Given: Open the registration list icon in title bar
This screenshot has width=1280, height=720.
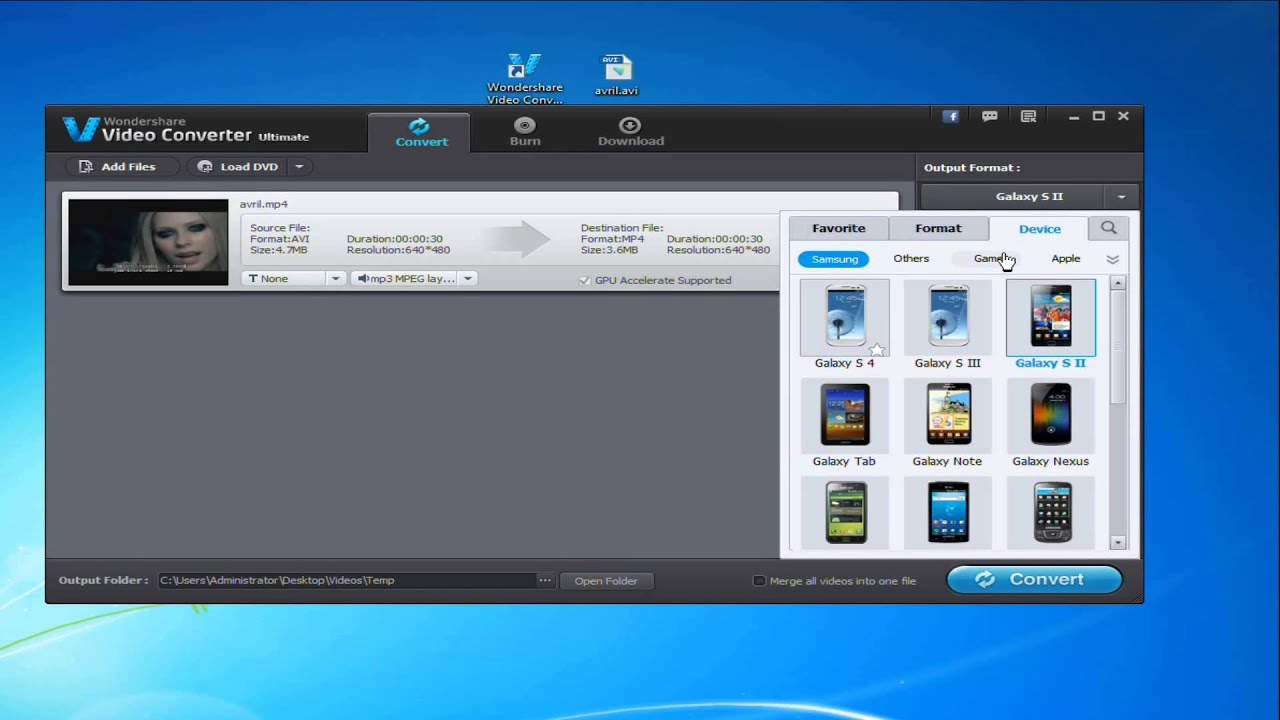Looking at the screenshot, I should [x=1028, y=116].
